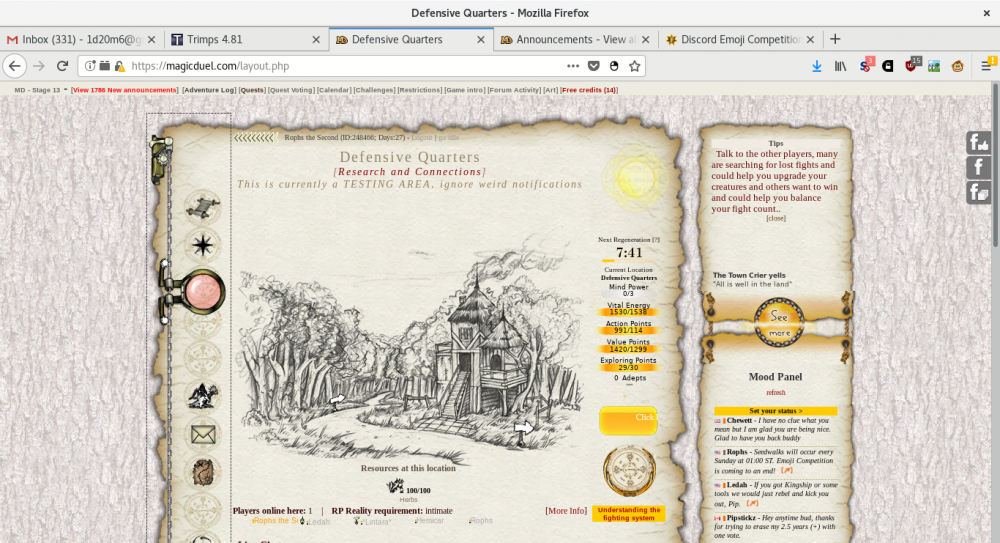Image resolution: width=1000 pixels, height=543 pixels.
Task: Switch to Inbox (331) tab
Action: click(x=81, y=40)
